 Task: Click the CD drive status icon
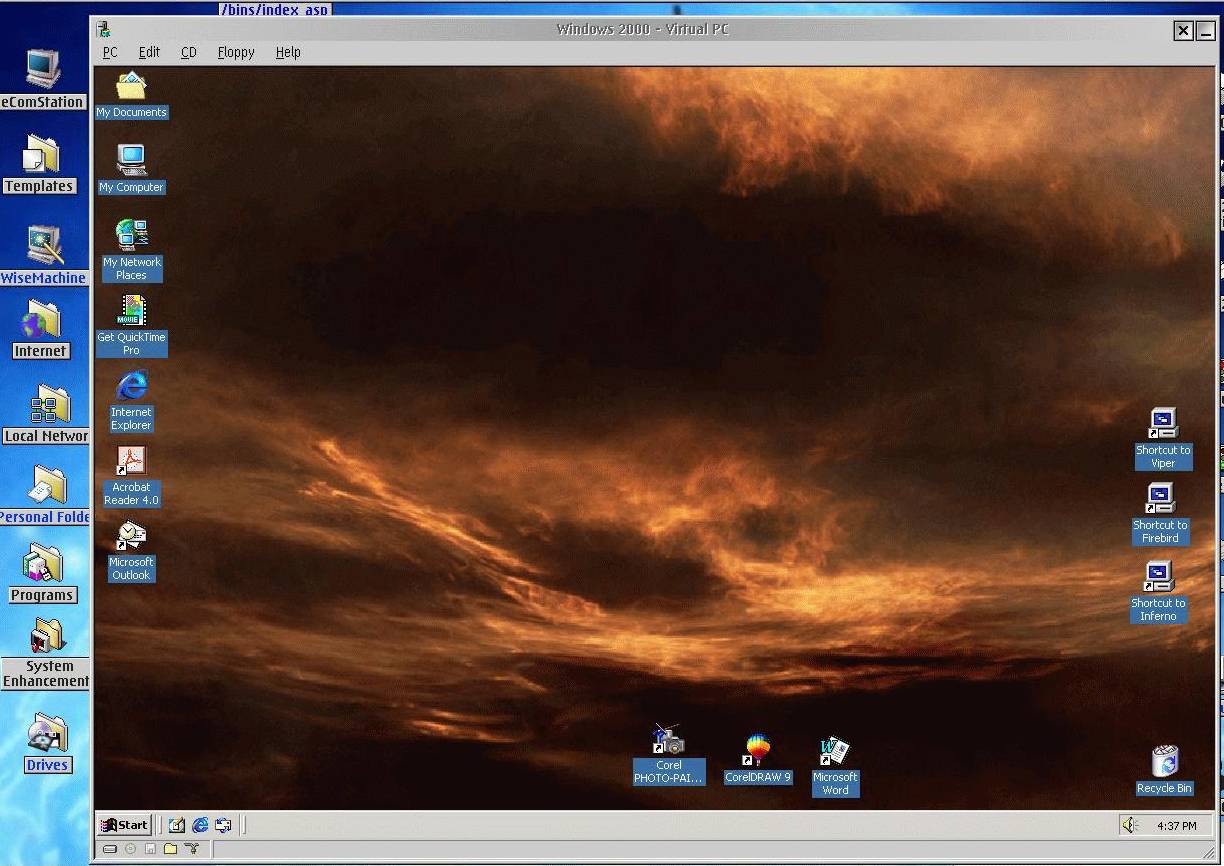130,849
